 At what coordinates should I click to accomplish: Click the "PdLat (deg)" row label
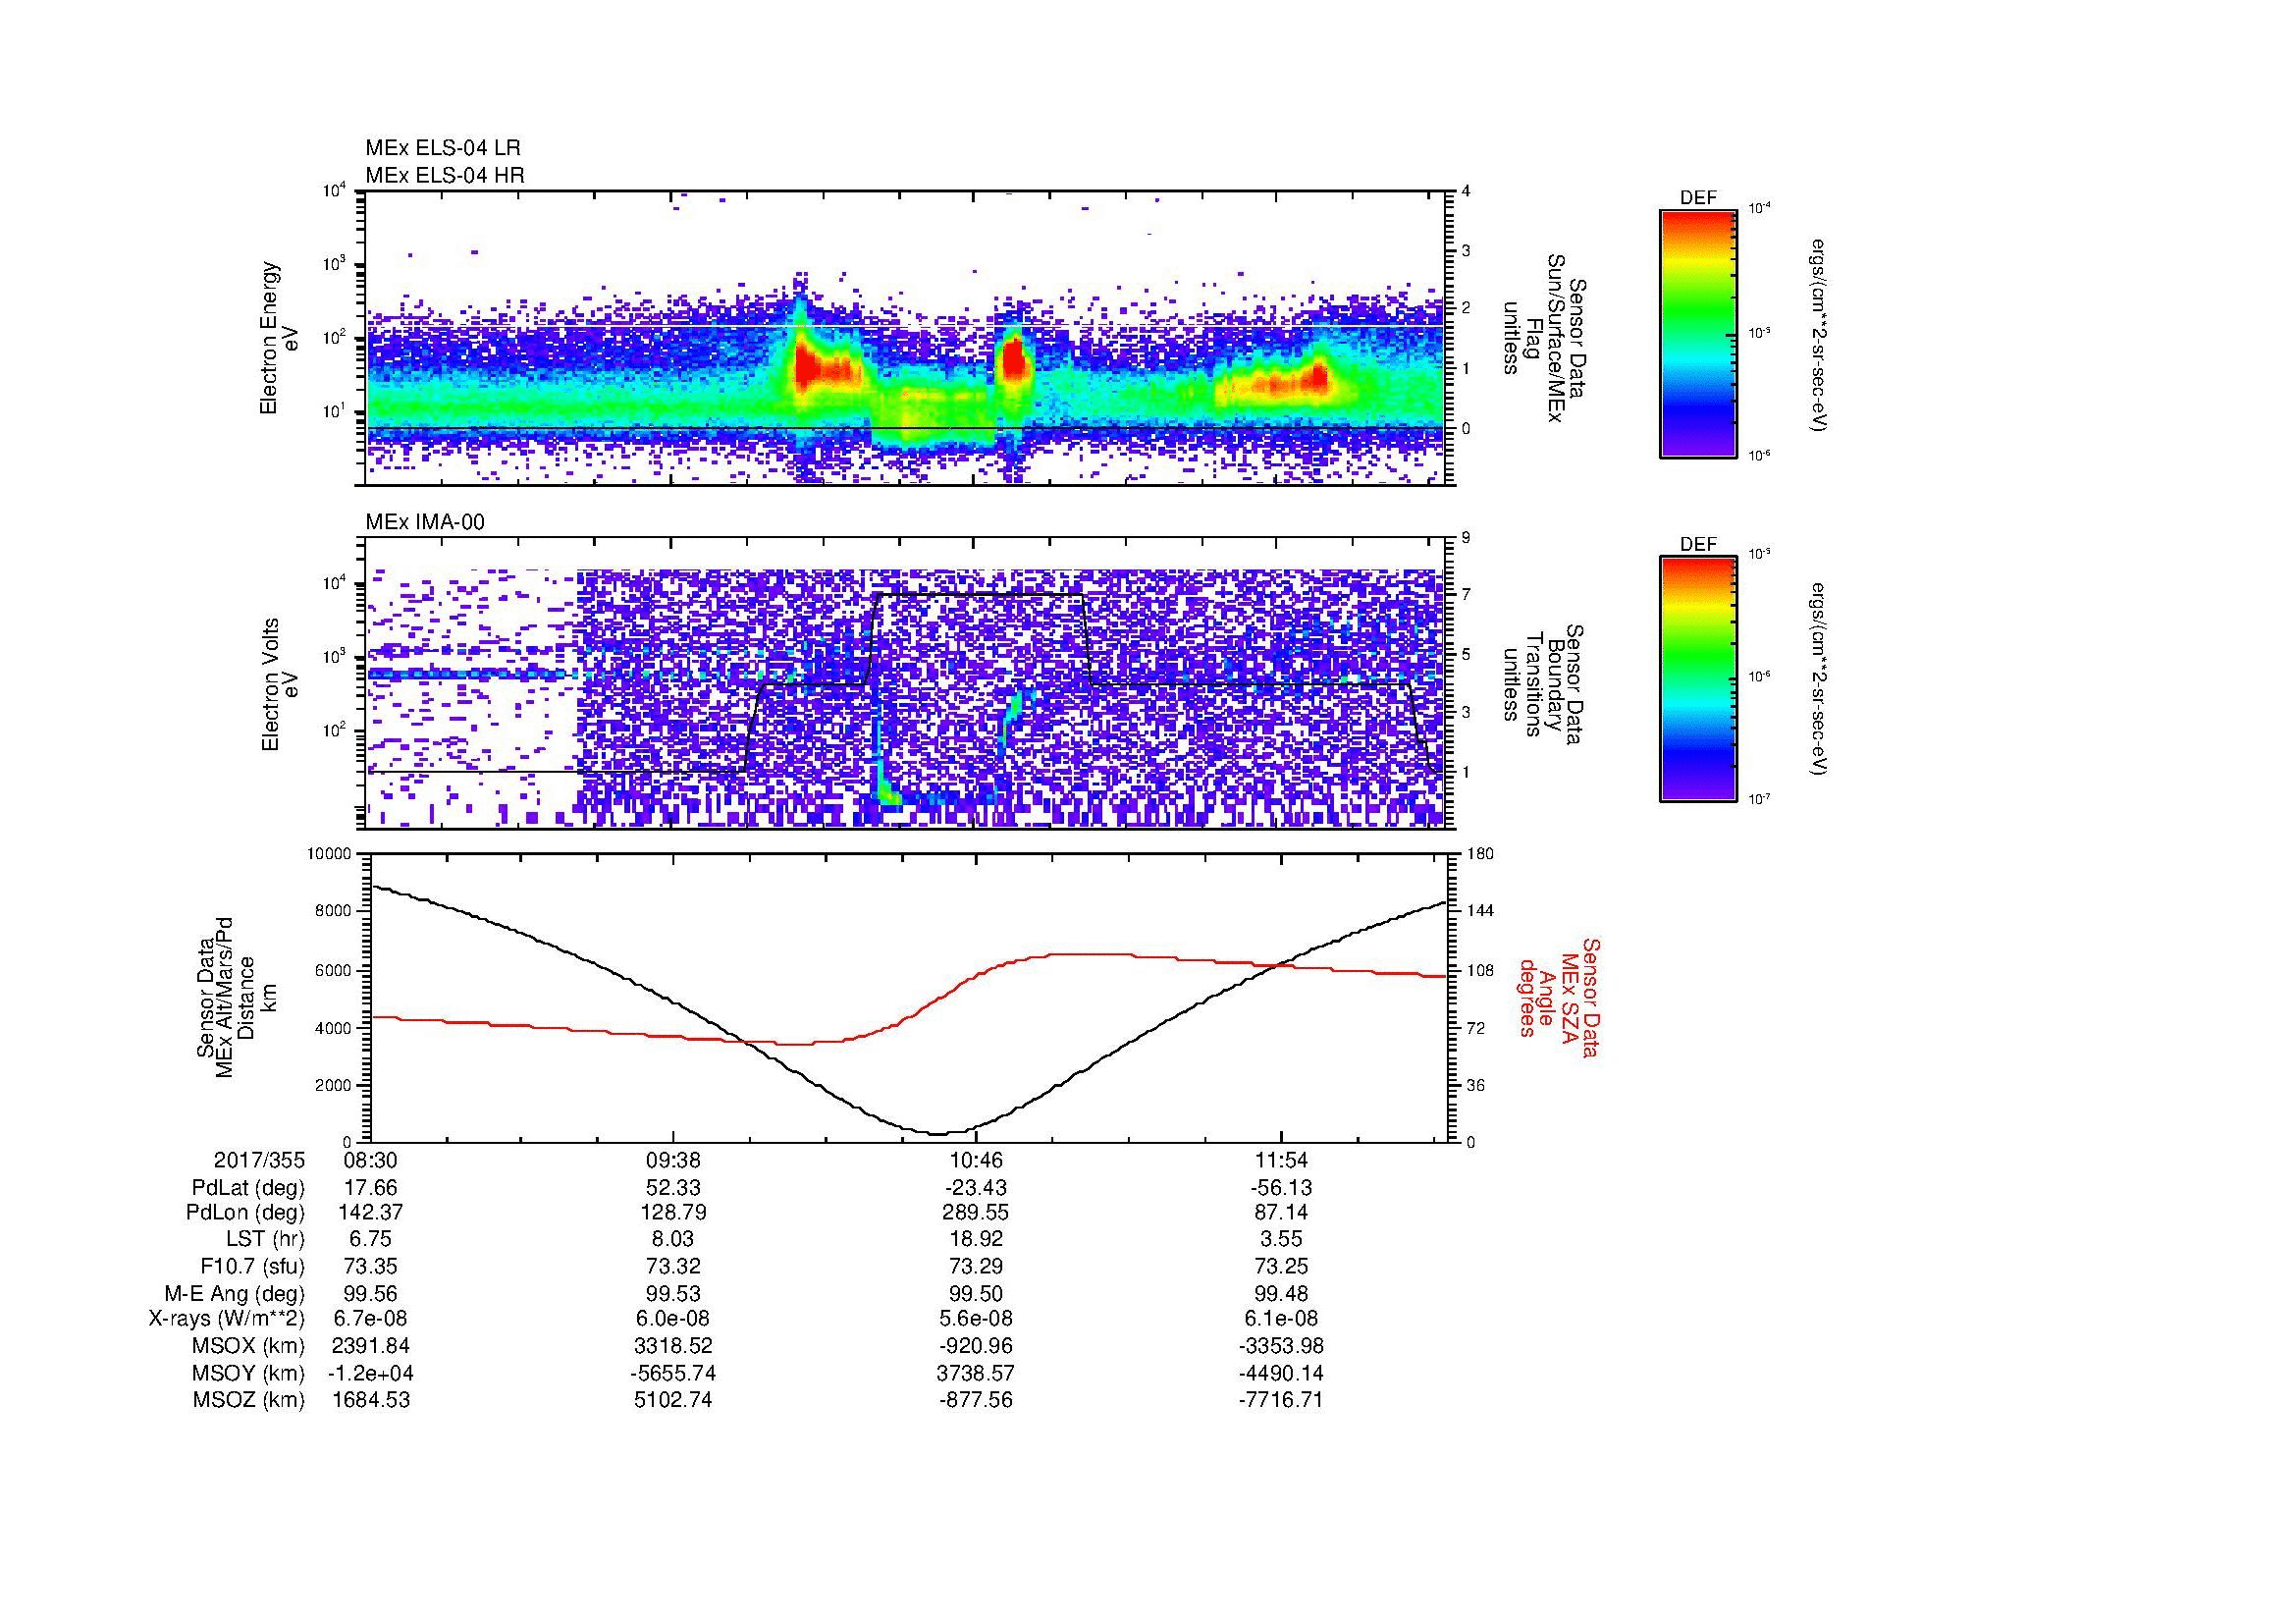[x=248, y=1188]
